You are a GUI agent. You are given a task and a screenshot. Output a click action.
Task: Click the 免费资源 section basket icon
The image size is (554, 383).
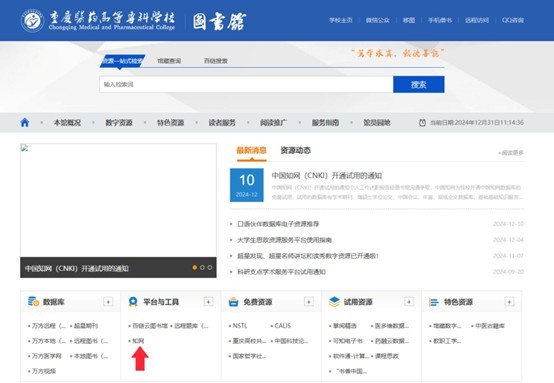233,302
